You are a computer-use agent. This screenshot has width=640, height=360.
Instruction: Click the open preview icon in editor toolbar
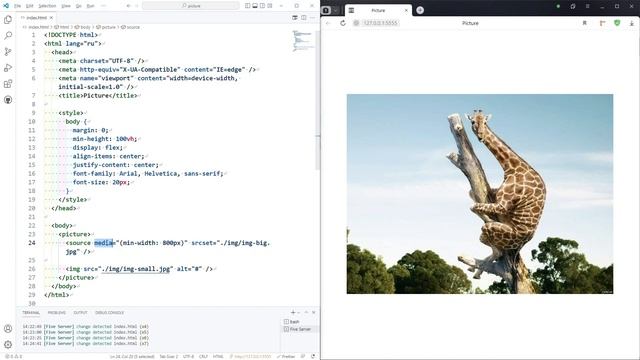(x=295, y=18)
